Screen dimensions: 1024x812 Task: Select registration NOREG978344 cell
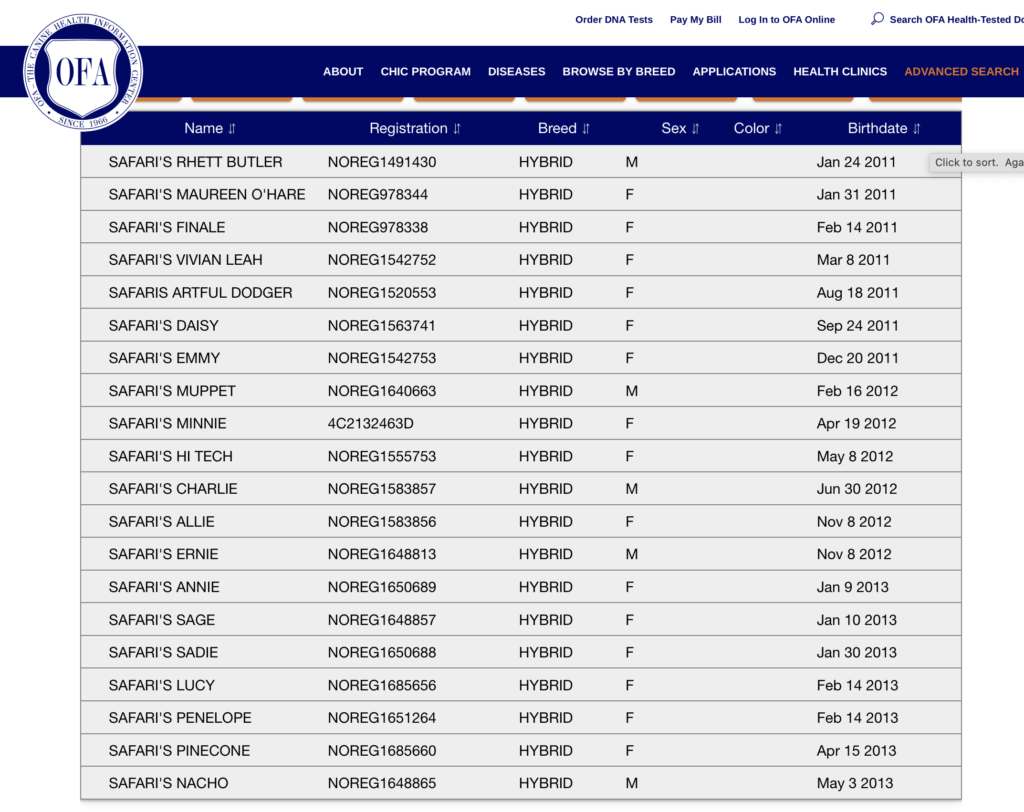377,195
